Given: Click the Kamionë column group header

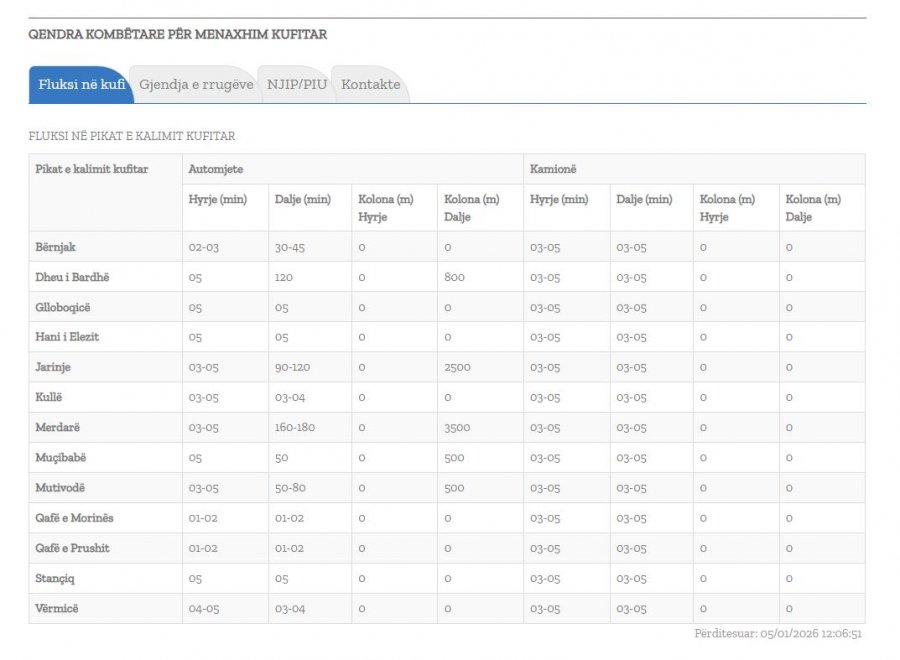Looking at the screenshot, I should (x=552, y=169).
